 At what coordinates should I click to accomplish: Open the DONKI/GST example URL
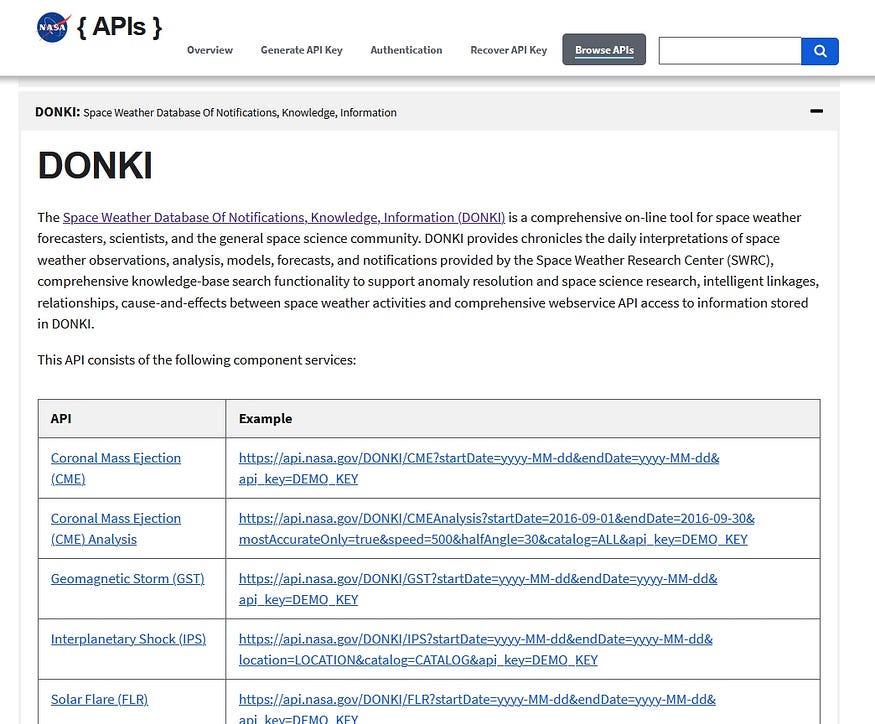click(478, 589)
